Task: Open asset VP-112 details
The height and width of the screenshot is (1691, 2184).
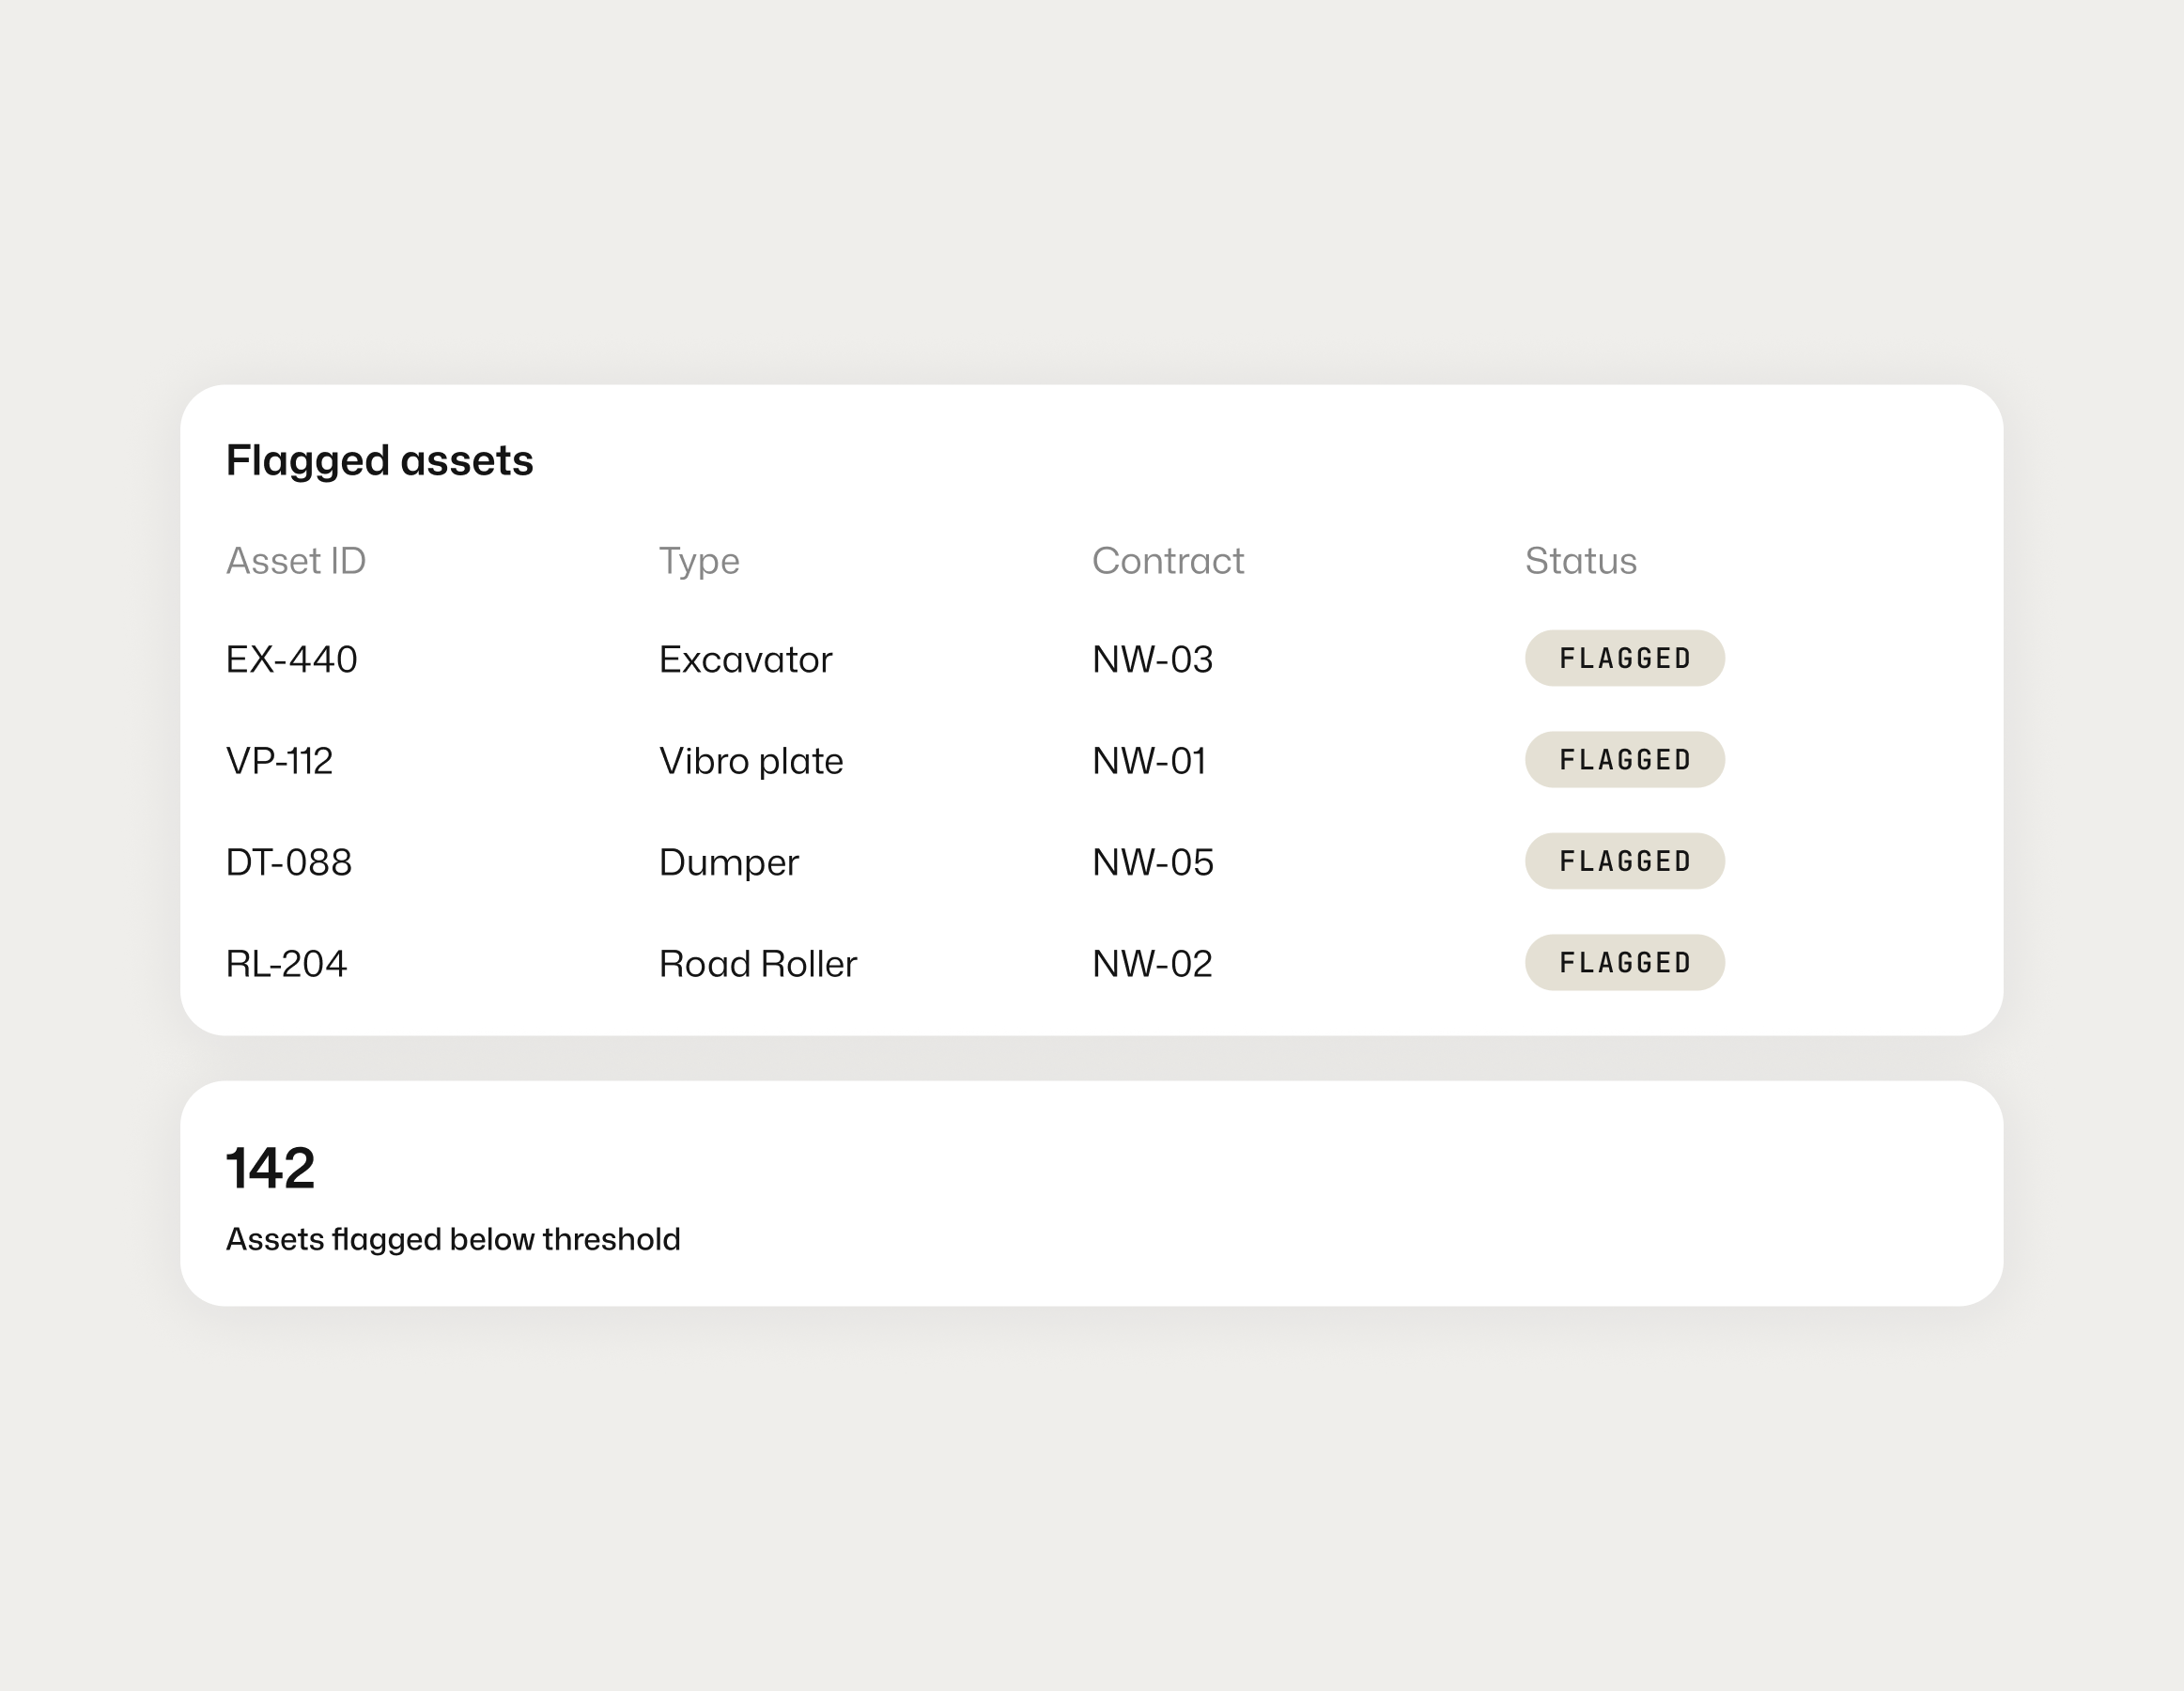Action: click(280, 760)
